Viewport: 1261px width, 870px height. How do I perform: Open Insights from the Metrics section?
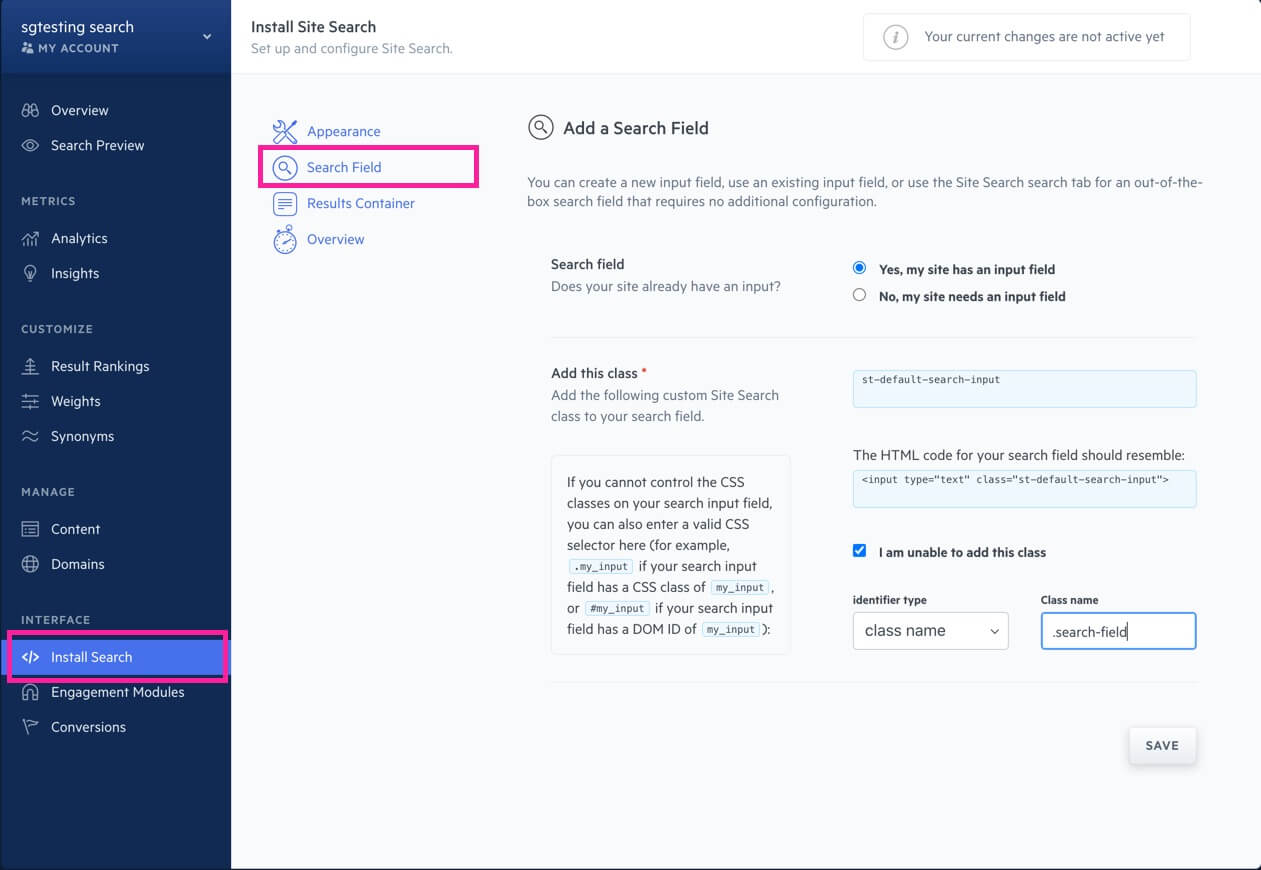[x=75, y=273]
